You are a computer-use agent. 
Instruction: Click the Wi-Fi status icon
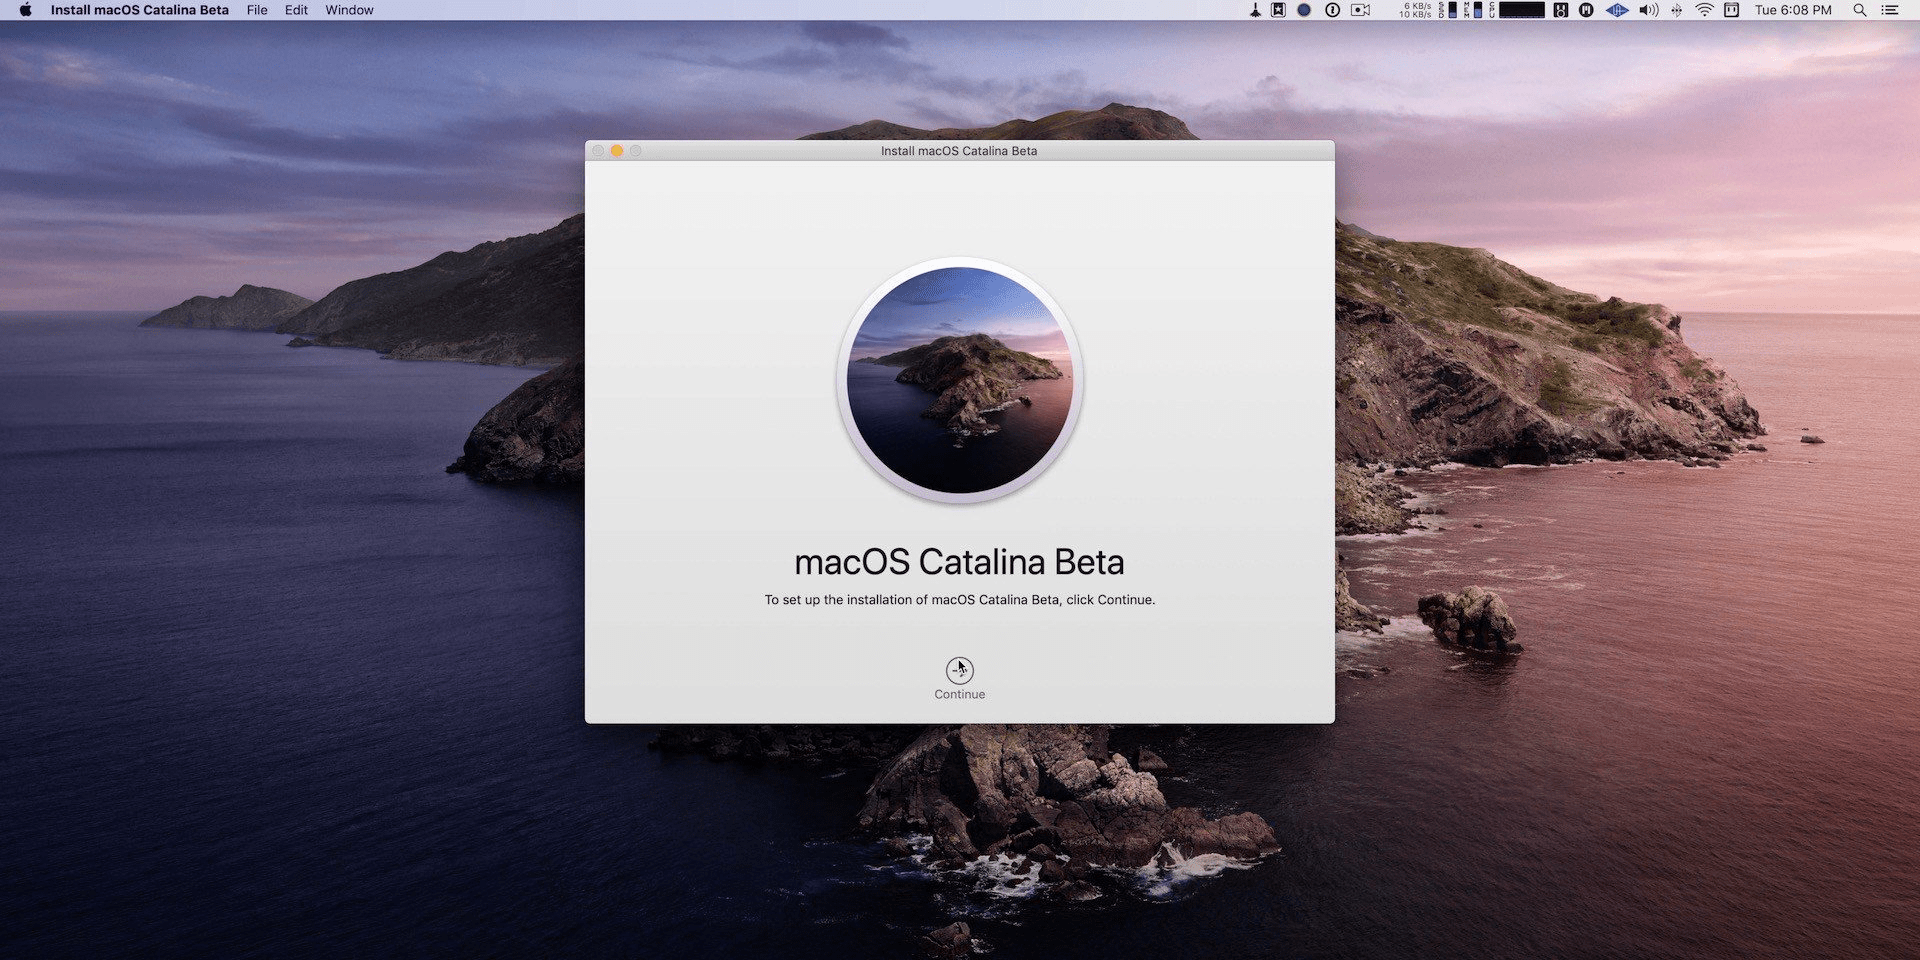pos(1706,10)
